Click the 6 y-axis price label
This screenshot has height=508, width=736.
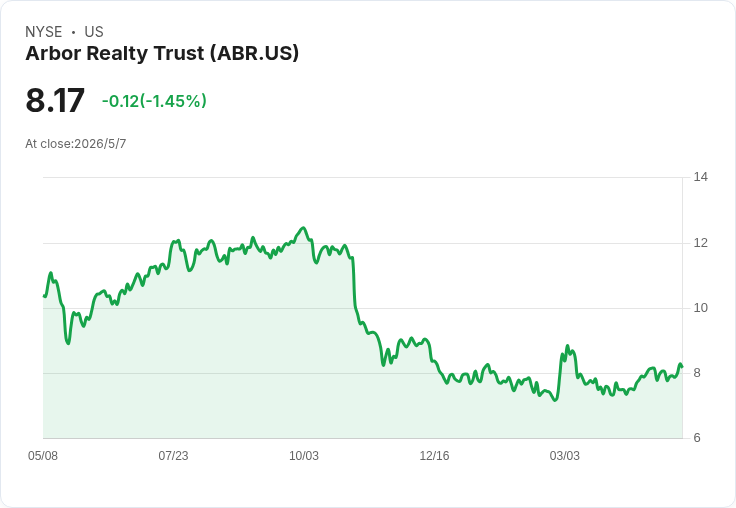click(x=697, y=438)
